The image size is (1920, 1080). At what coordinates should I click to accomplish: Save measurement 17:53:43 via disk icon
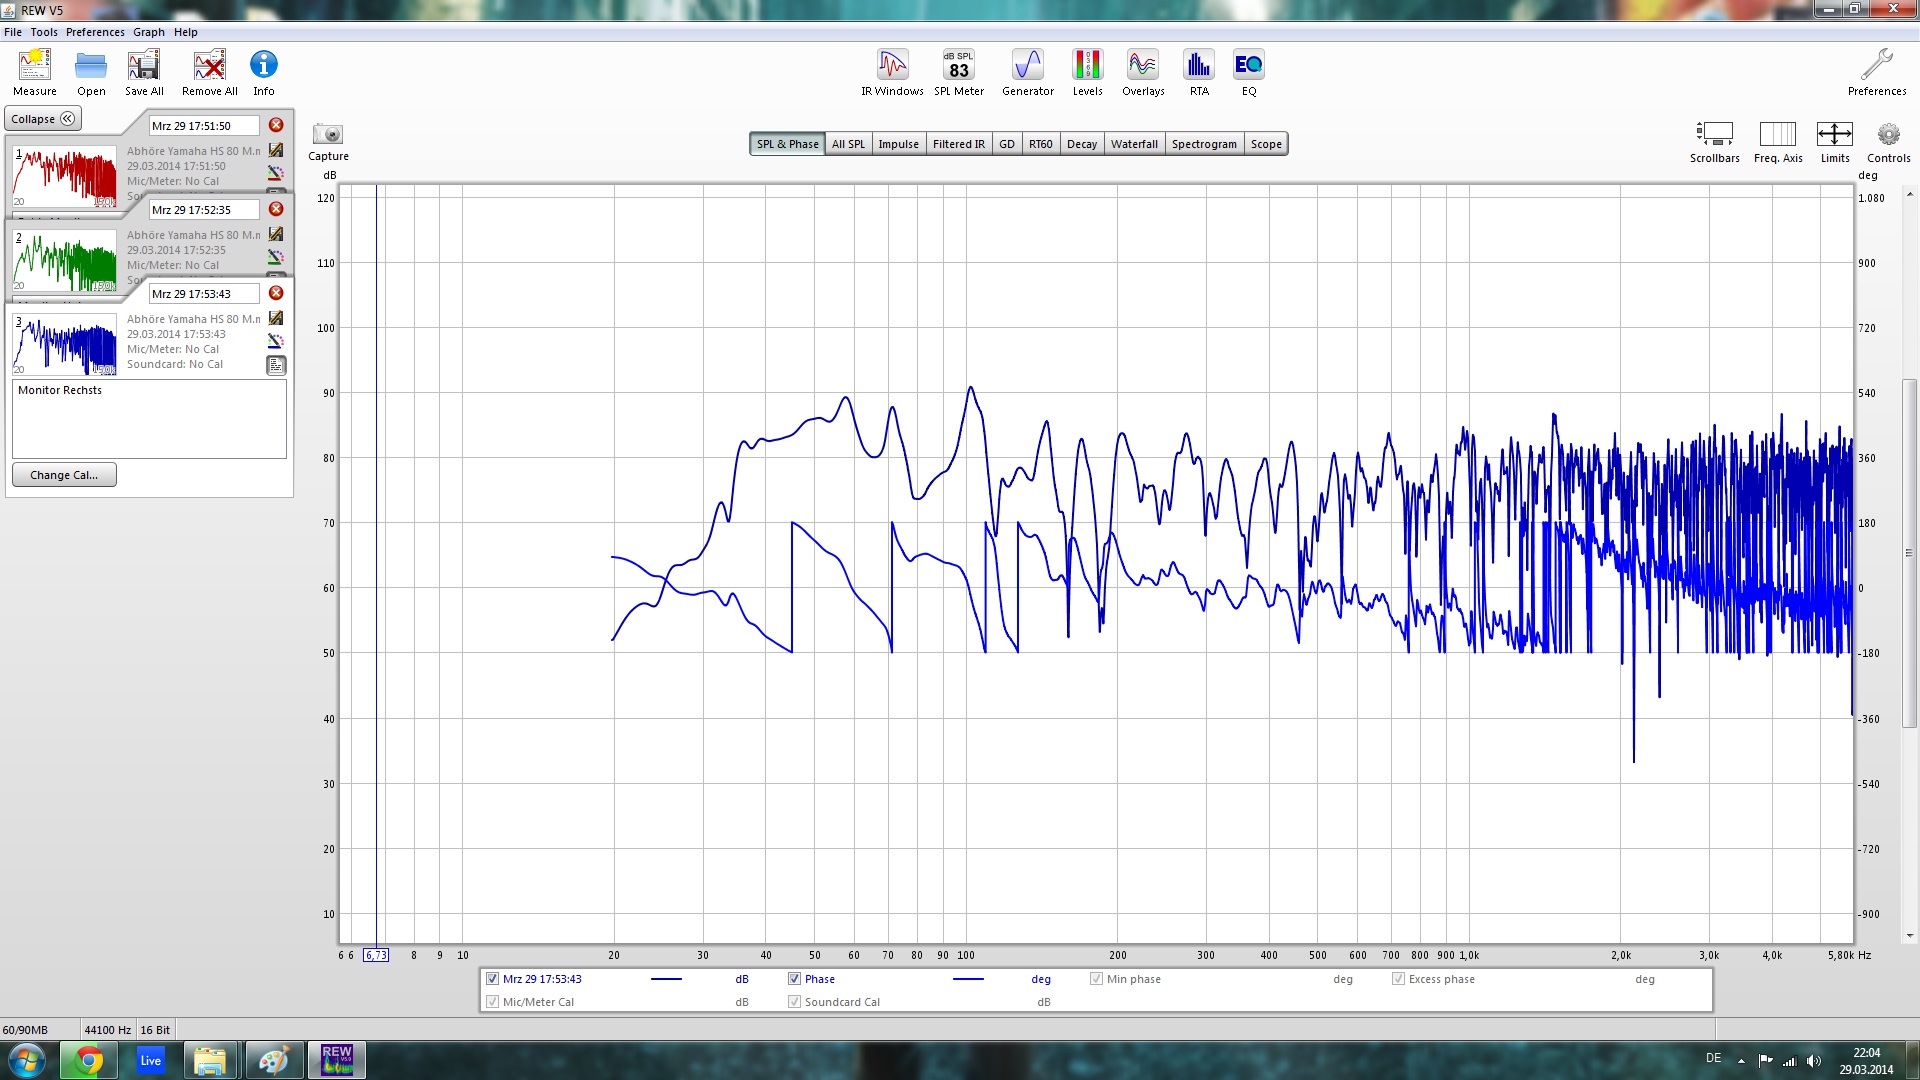point(276,318)
